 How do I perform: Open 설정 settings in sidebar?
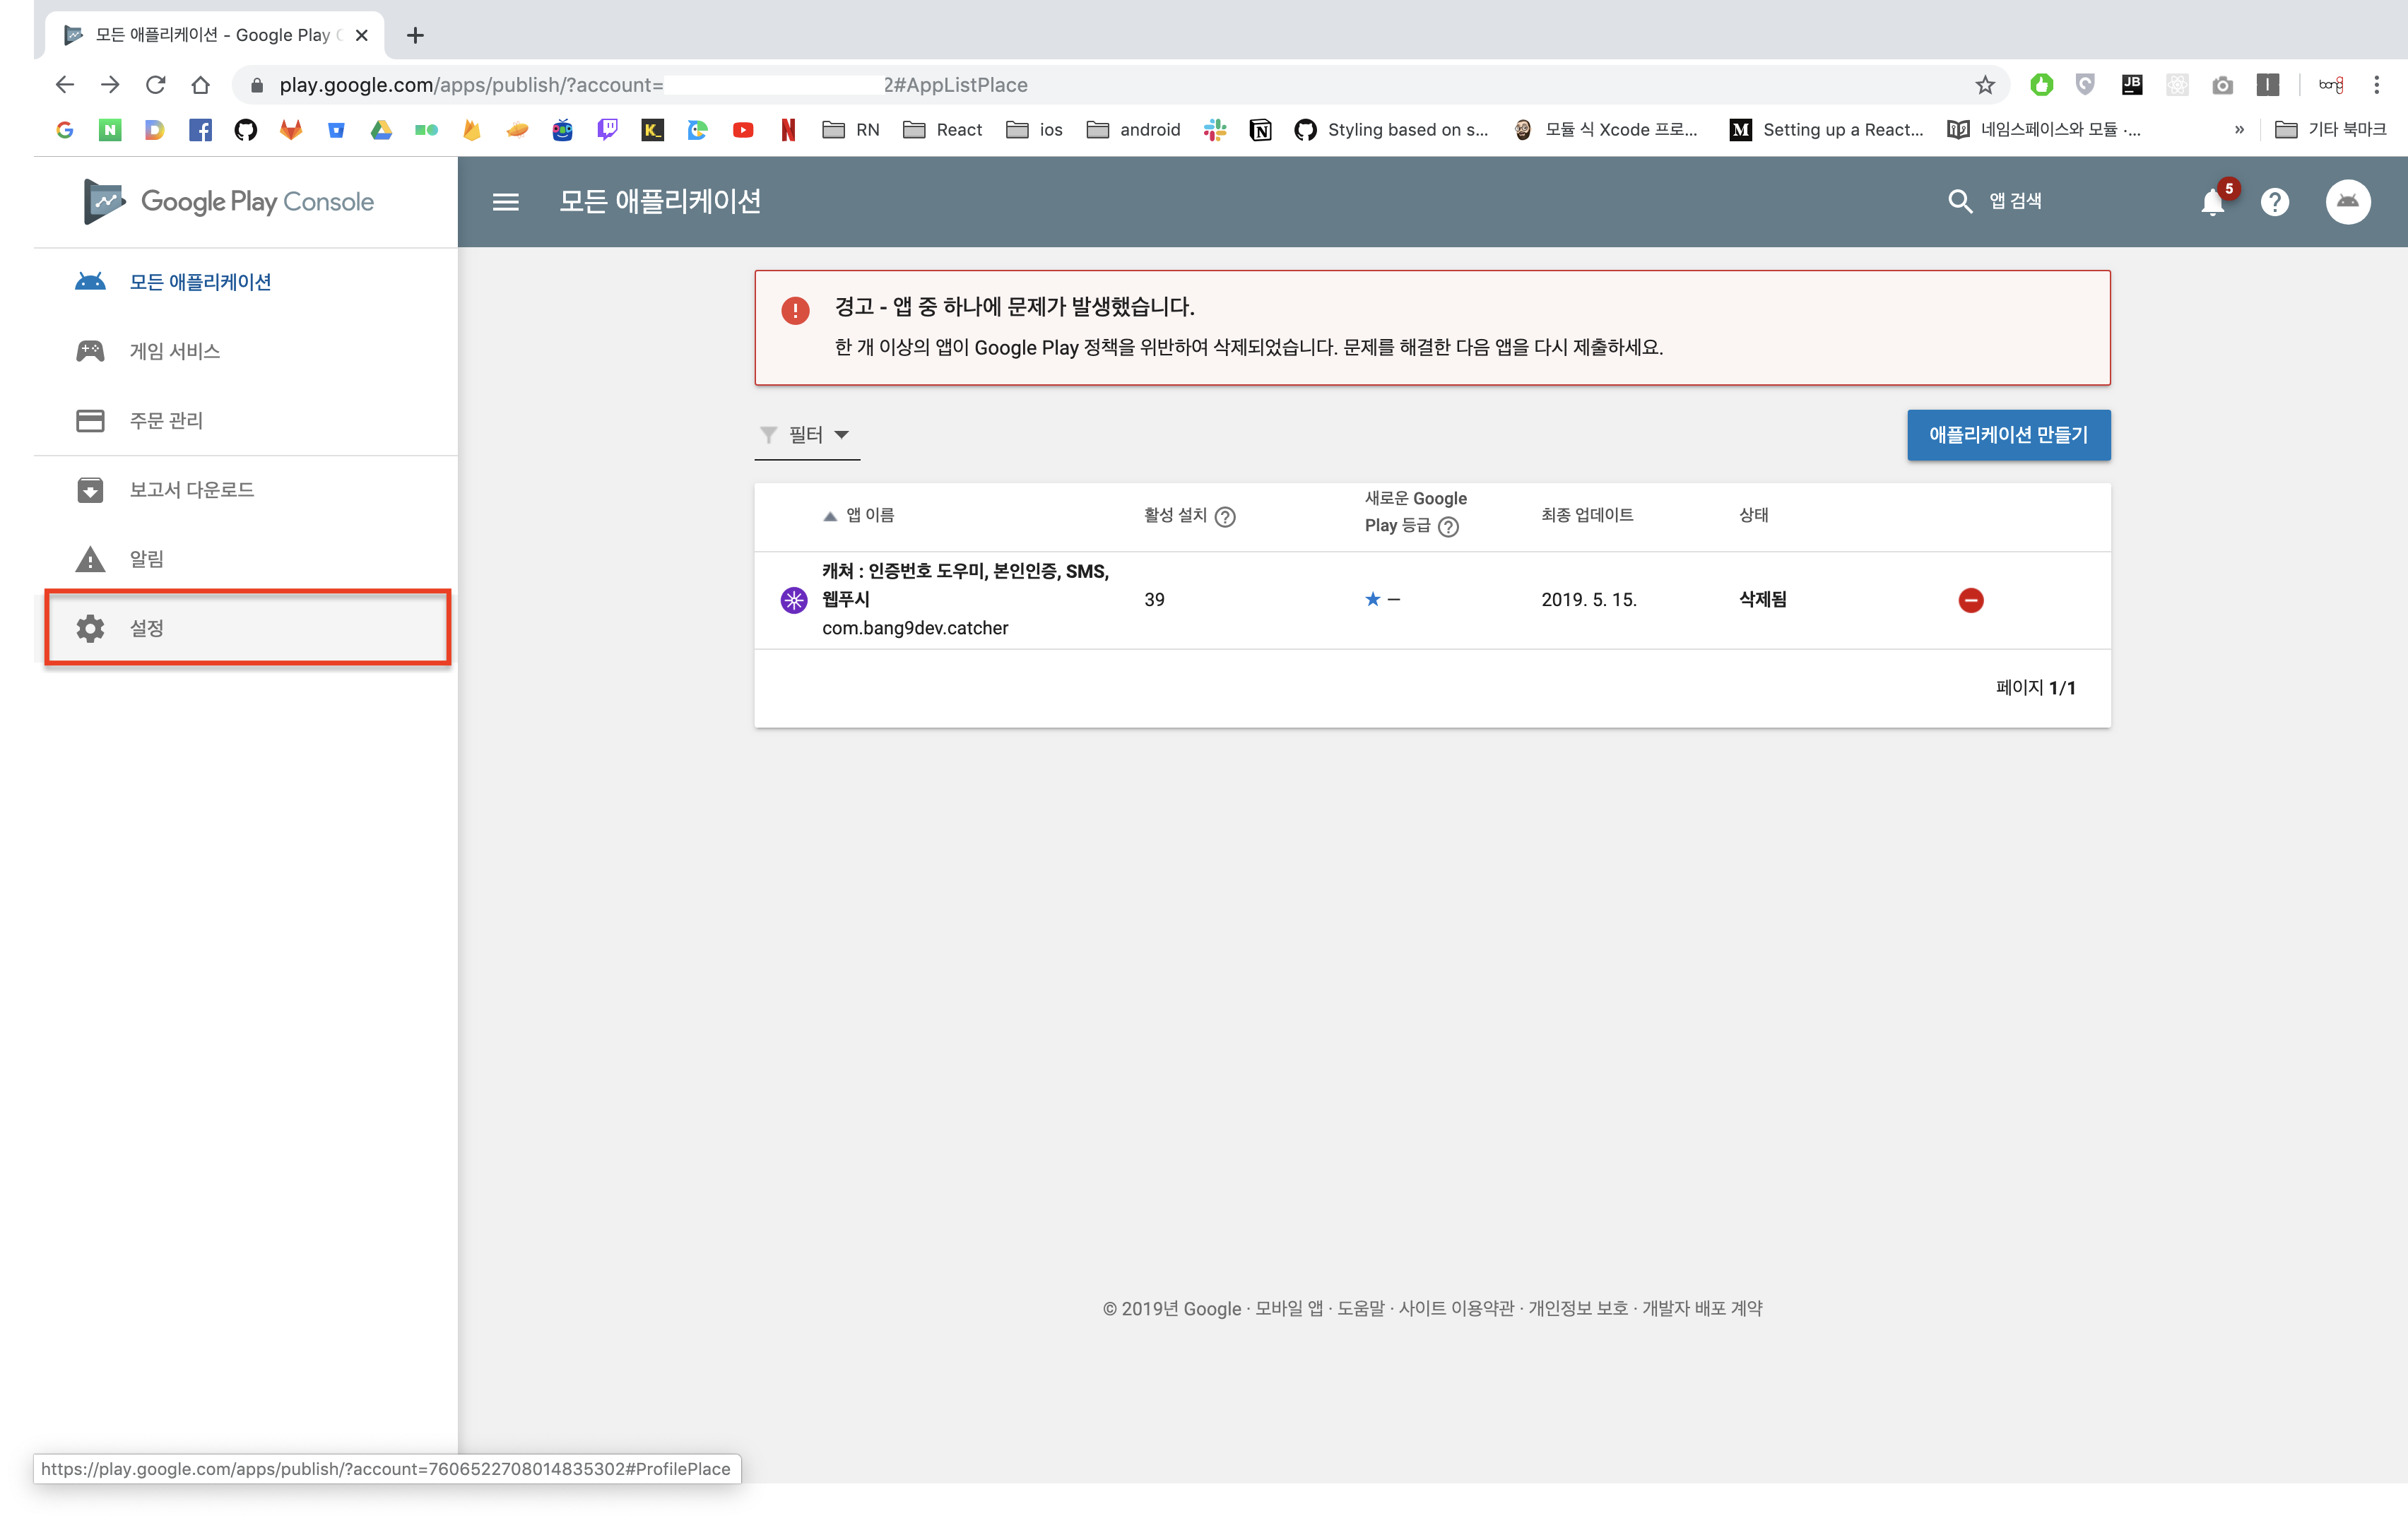147,628
